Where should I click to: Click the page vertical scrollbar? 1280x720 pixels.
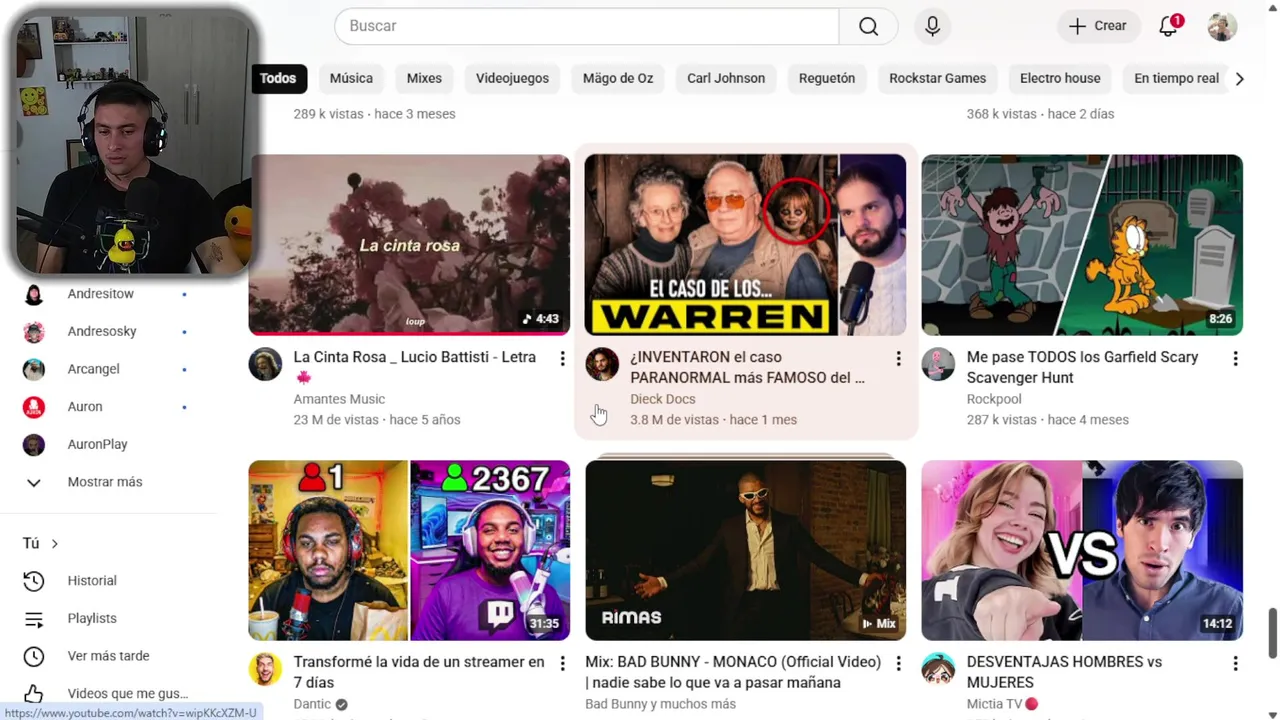1273,634
